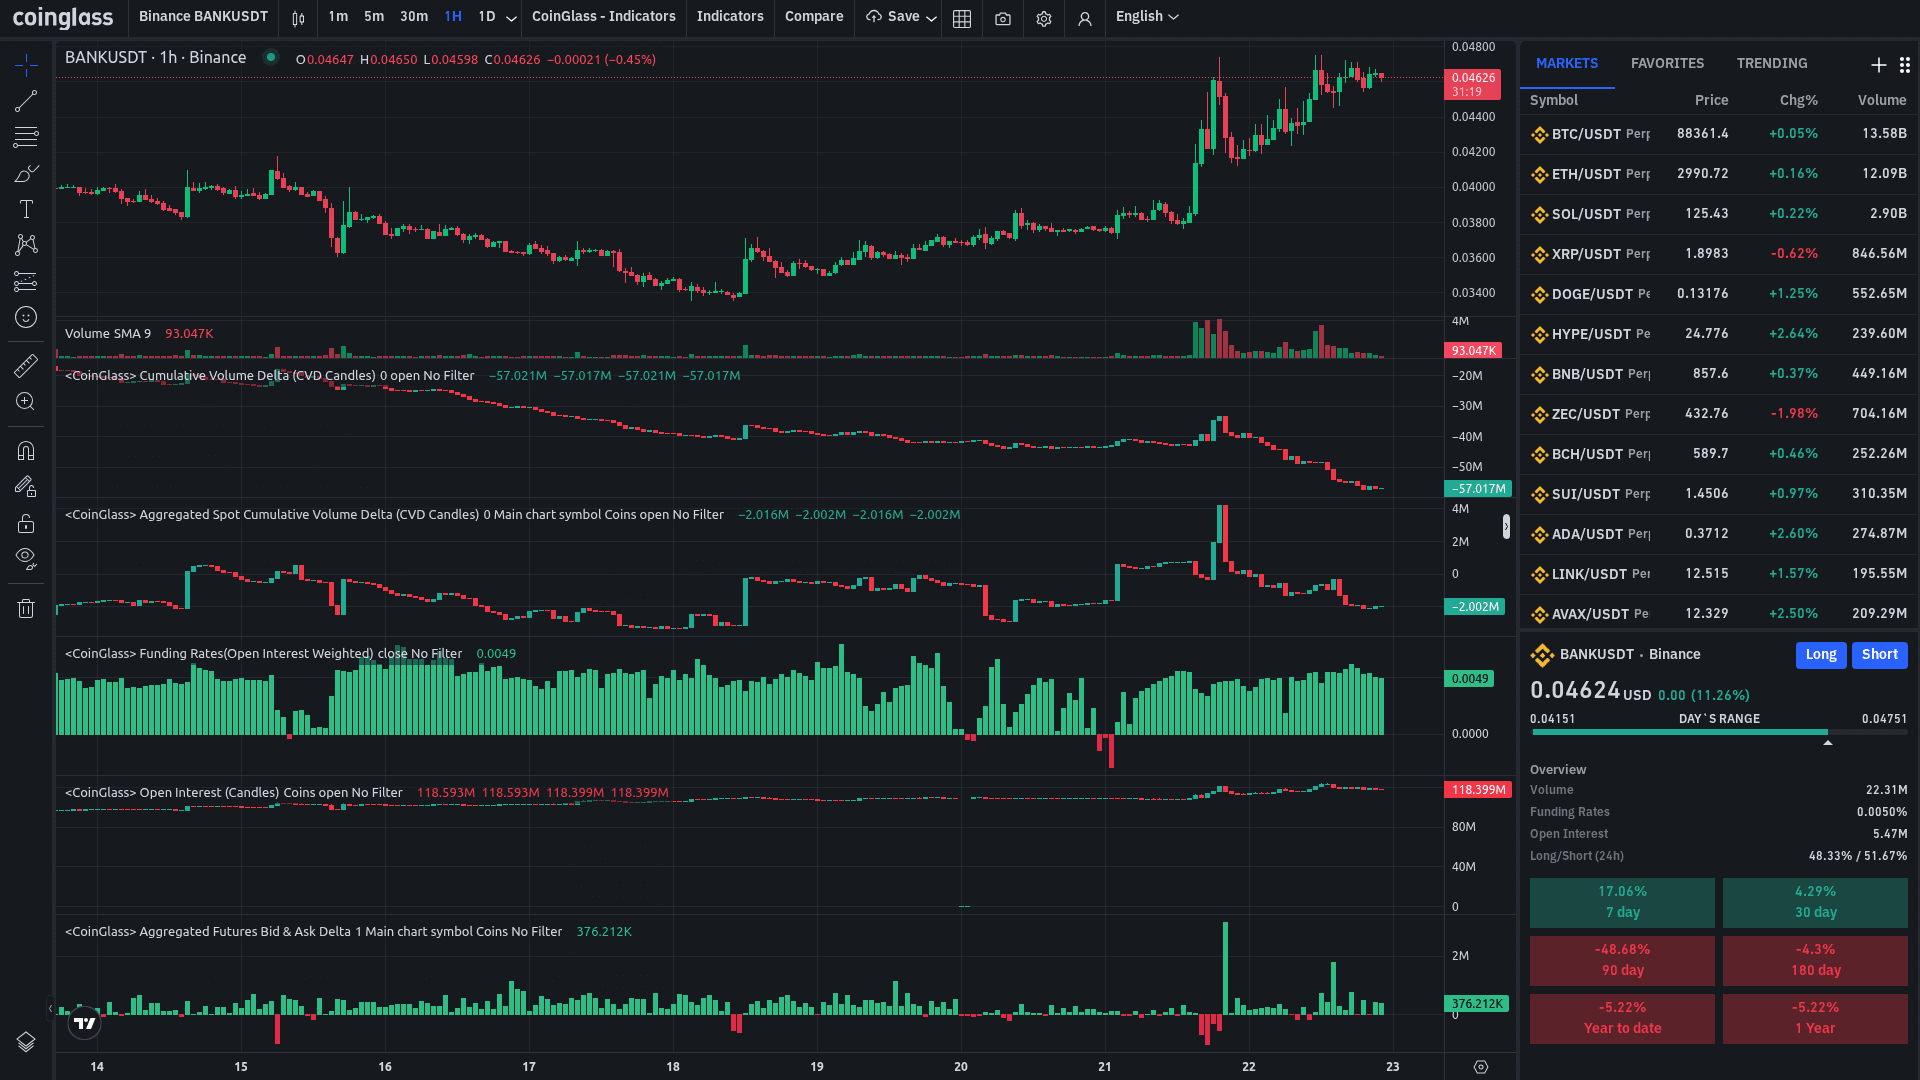Toggle hide all drawings eye icon
The height and width of the screenshot is (1080, 1920).
pos(26,558)
